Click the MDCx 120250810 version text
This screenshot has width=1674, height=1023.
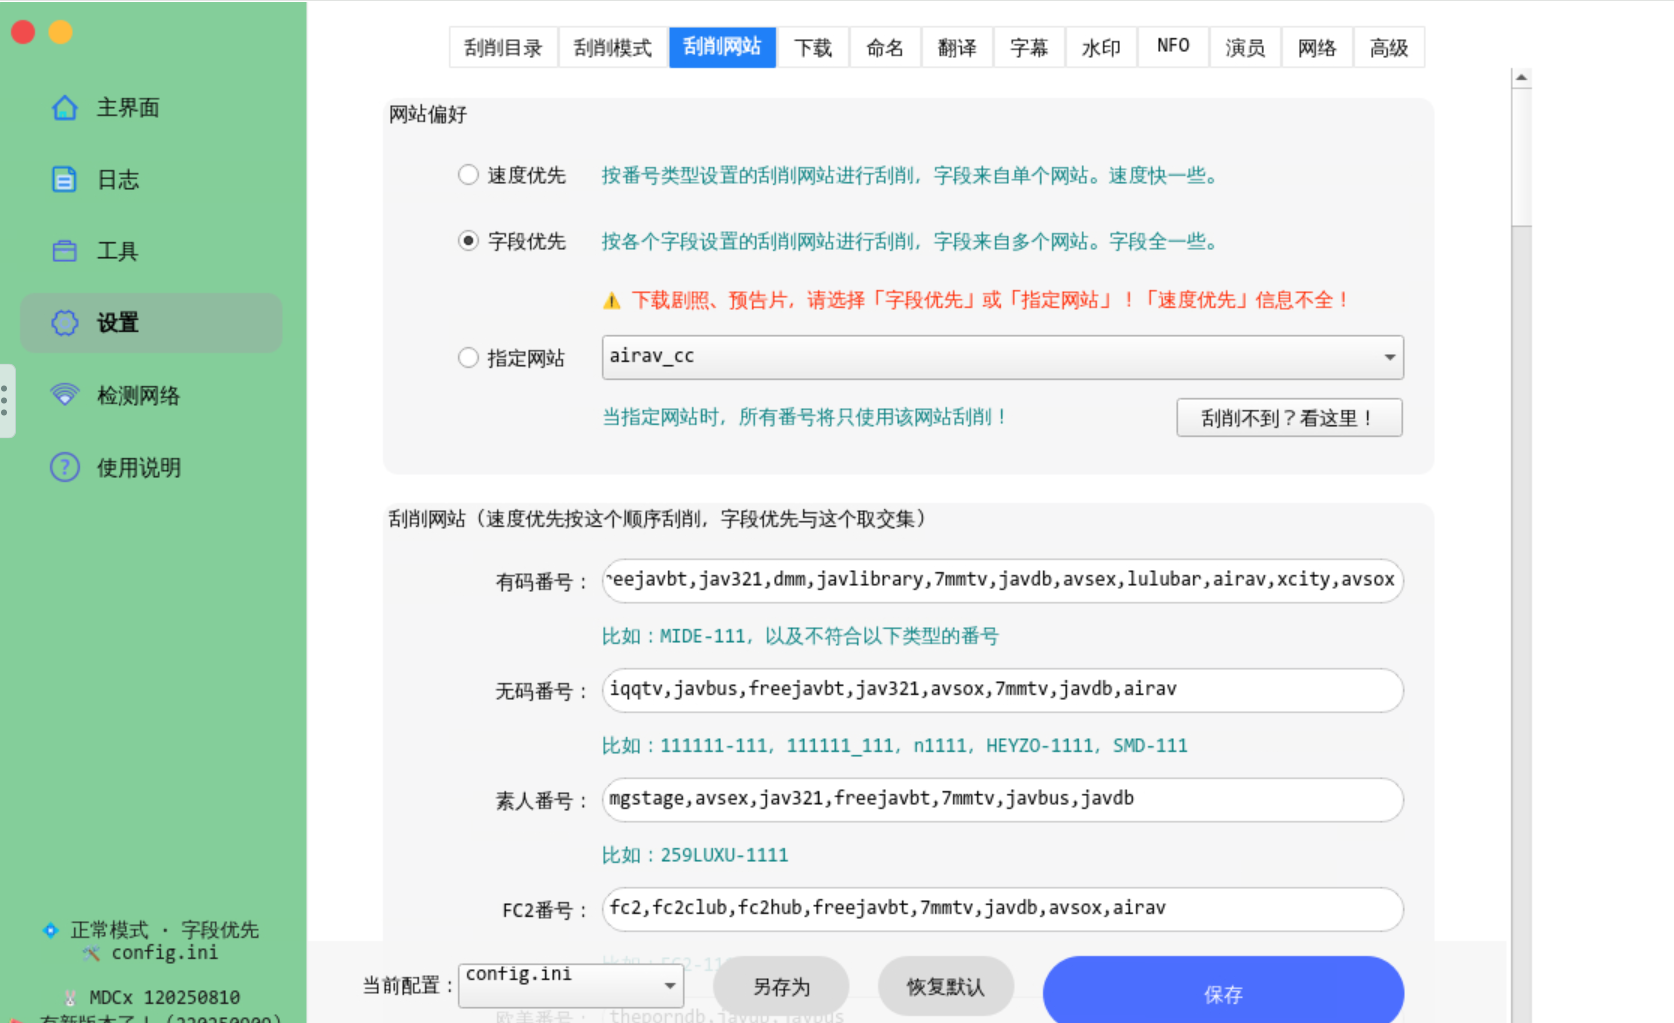[165, 997]
